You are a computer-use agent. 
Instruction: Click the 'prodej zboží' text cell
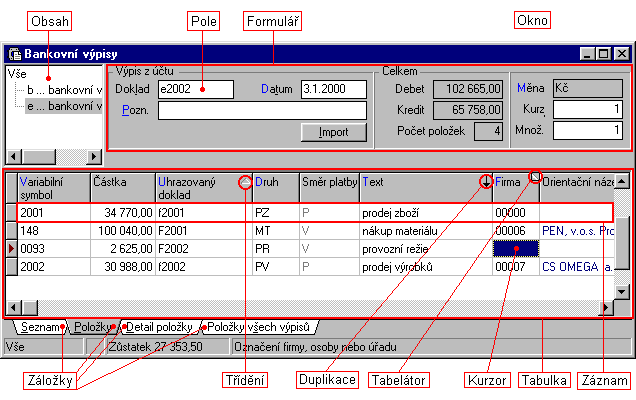click(x=426, y=213)
